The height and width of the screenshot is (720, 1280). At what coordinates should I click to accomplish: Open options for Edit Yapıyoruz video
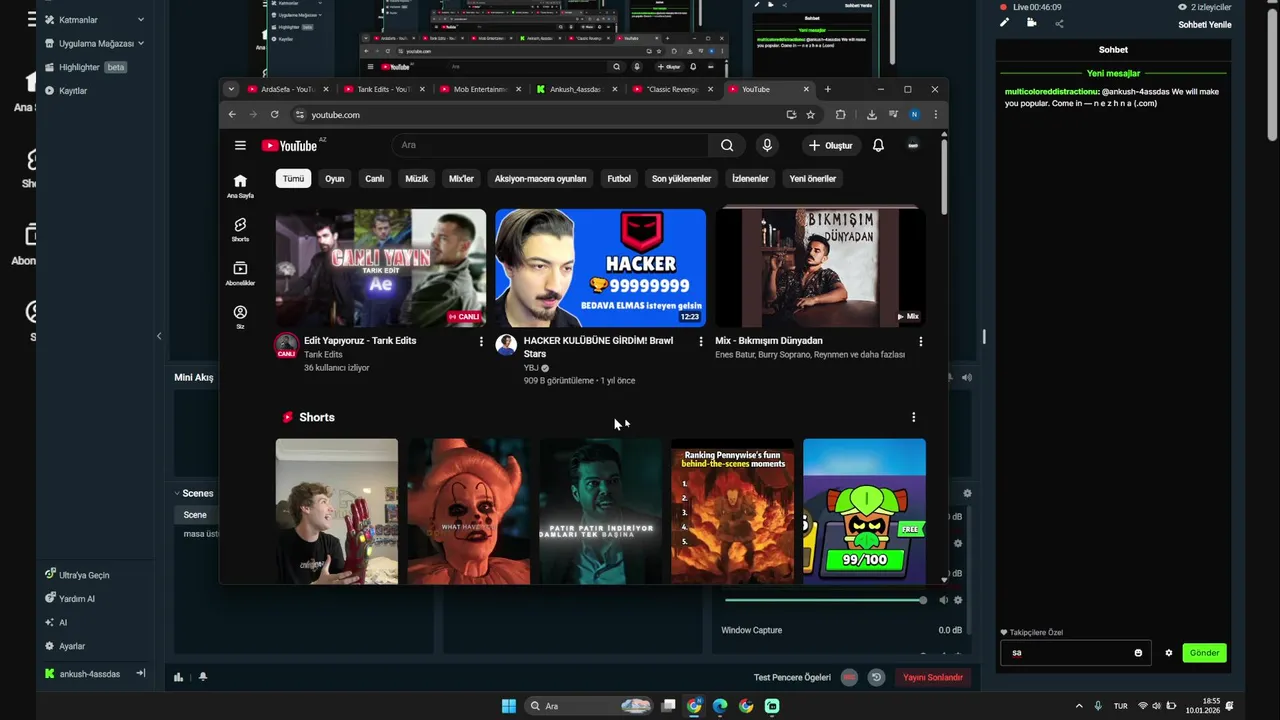point(481,341)
